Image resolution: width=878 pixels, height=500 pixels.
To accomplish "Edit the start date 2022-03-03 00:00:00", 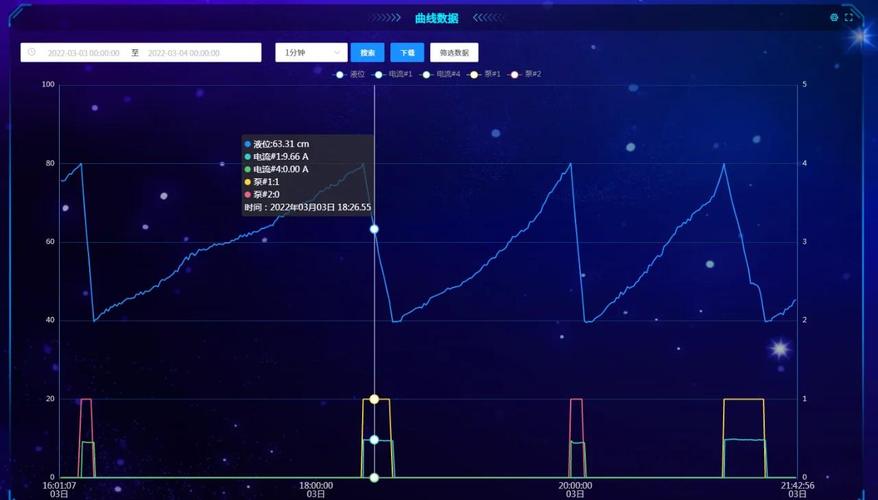I will tap(83, 53).
